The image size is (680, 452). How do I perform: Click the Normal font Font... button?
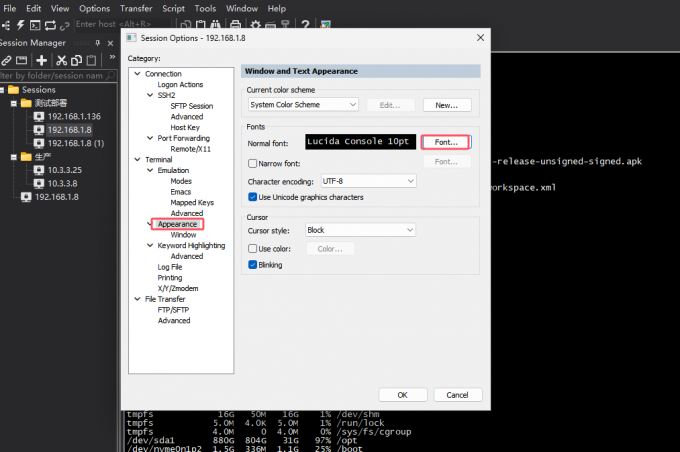point(446,142)
